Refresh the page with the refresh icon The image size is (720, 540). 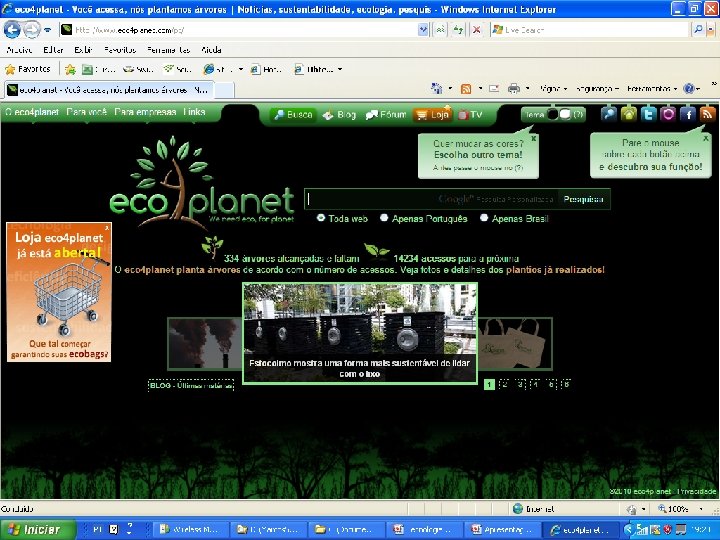point(458,30)
